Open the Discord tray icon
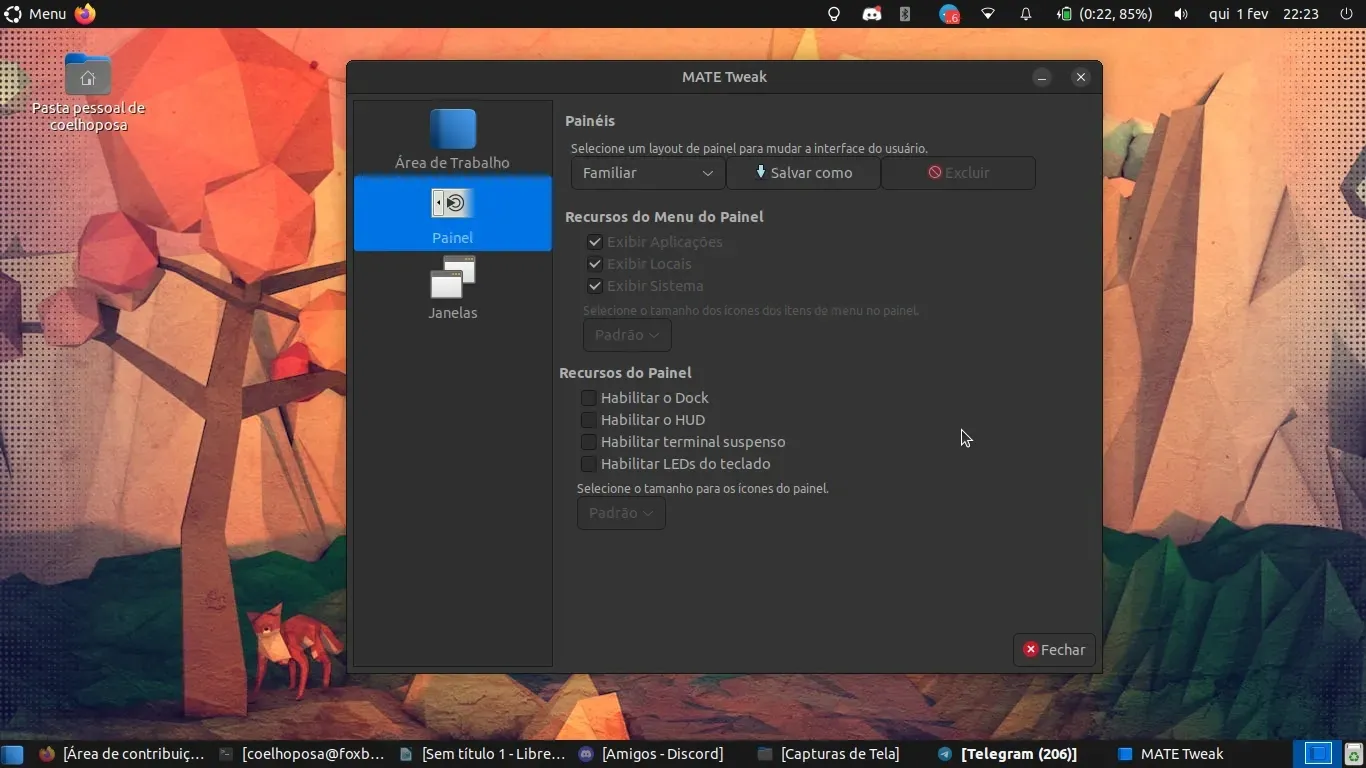Screen dimensions: 1366x768 872,14
